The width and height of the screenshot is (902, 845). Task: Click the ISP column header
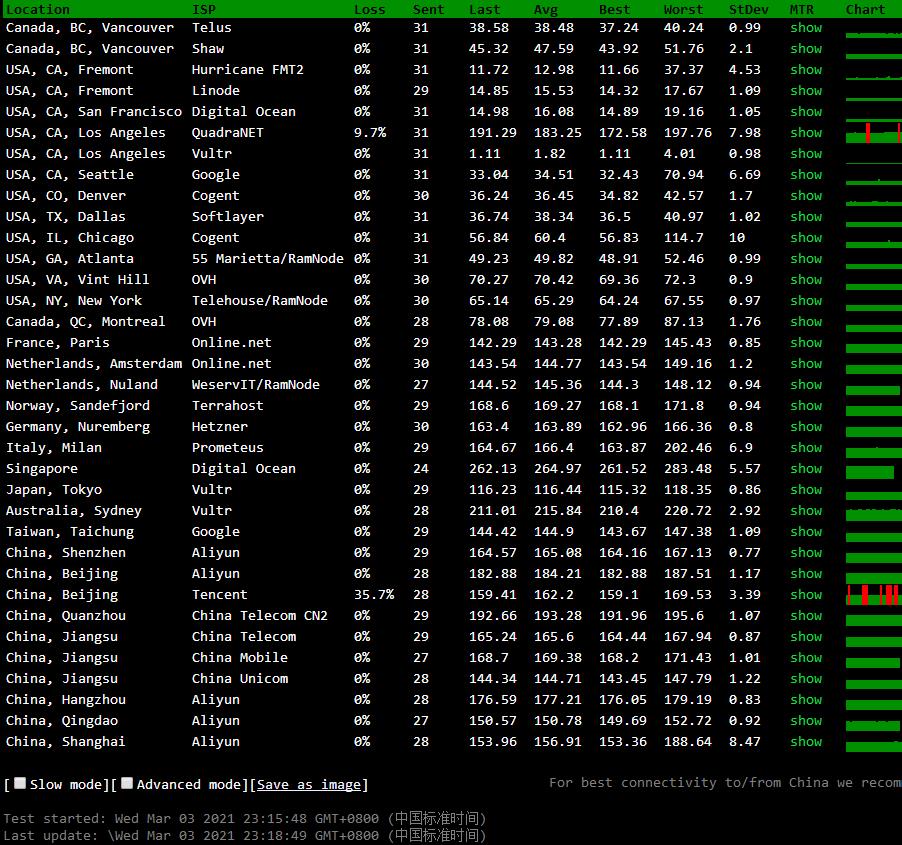(204, 9)
